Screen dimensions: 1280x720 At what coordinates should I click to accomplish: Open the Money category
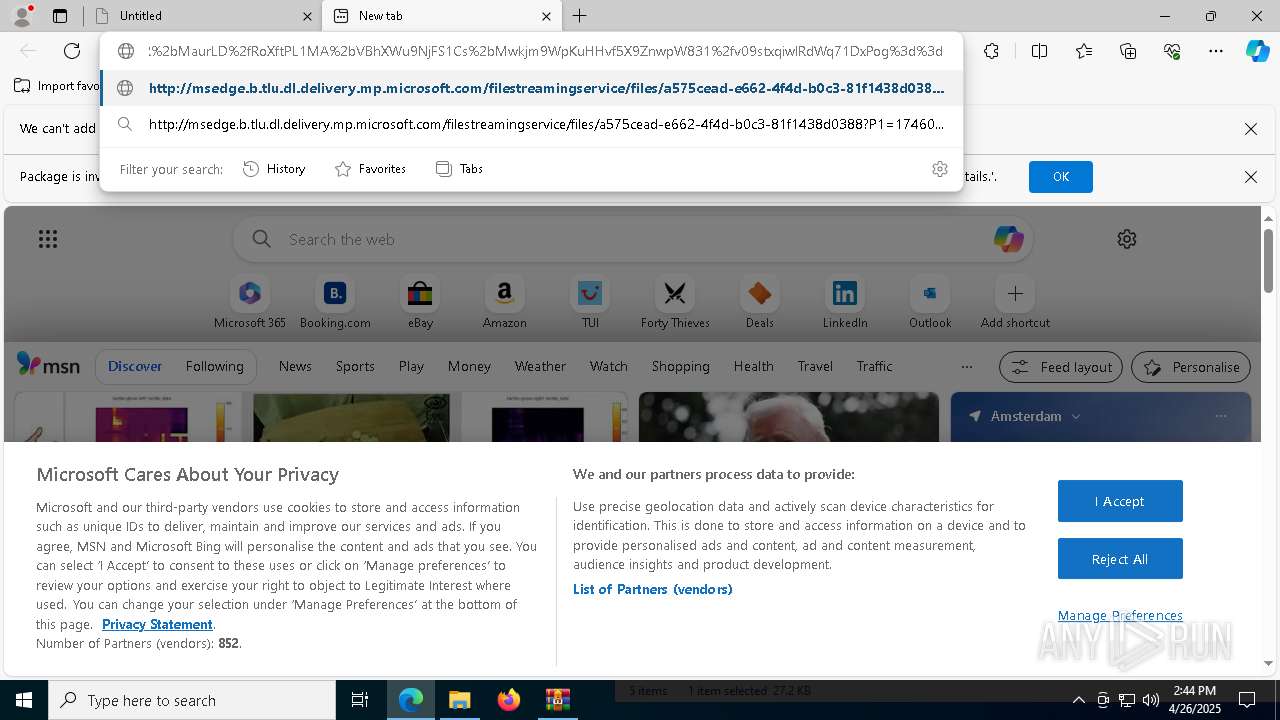click(x=469, y=366)
